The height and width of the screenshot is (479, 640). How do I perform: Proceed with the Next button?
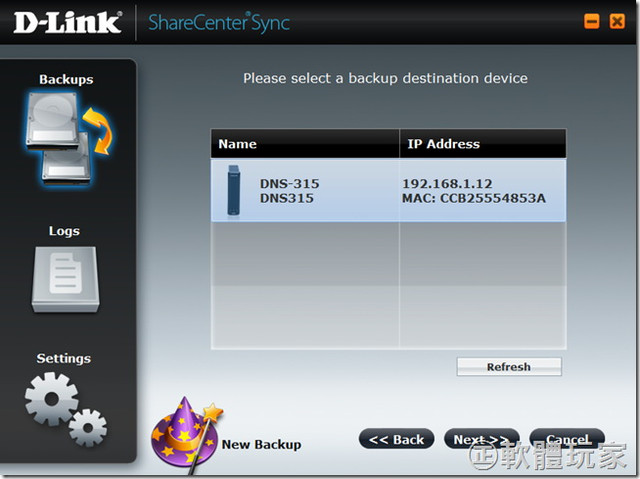(x=482, y=440)
